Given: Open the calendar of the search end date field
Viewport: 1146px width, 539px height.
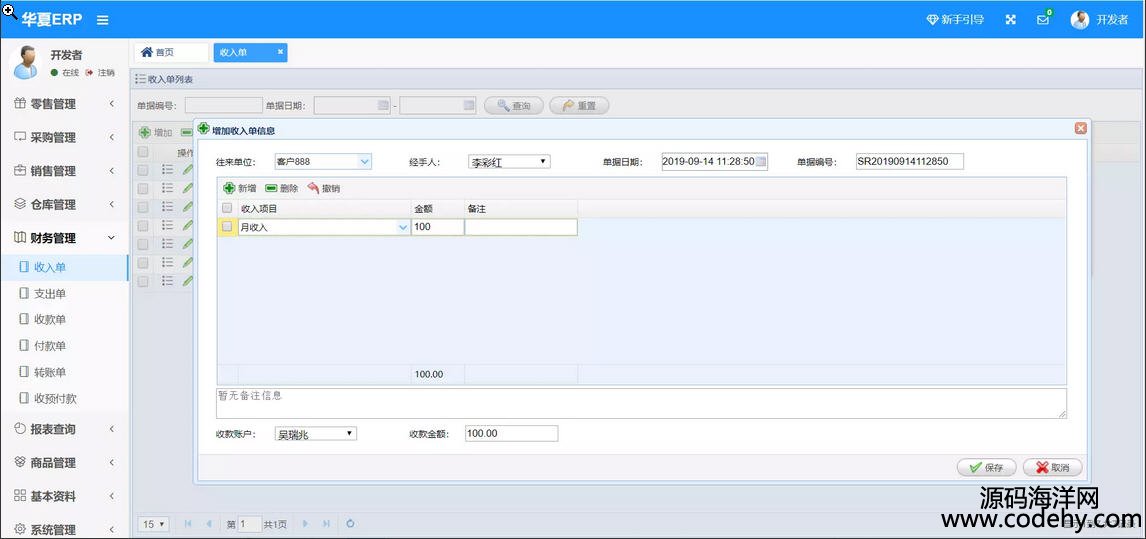Looking at the screenshot, I should pos(469,105).
